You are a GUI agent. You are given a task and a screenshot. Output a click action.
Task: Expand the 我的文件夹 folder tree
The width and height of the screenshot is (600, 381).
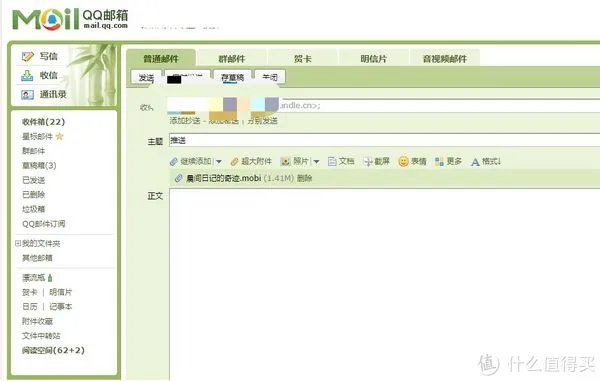pos(18,243)
